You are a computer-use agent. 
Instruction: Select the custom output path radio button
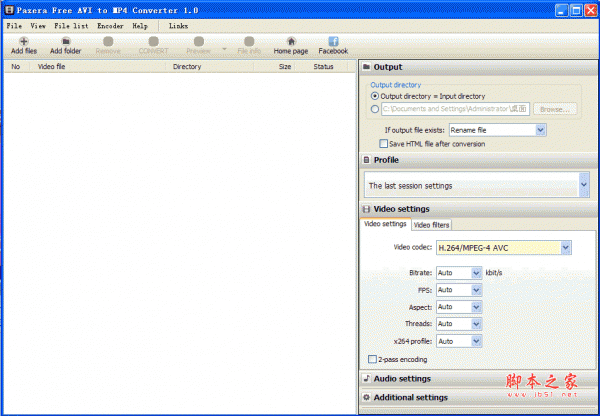pos(375,109)
